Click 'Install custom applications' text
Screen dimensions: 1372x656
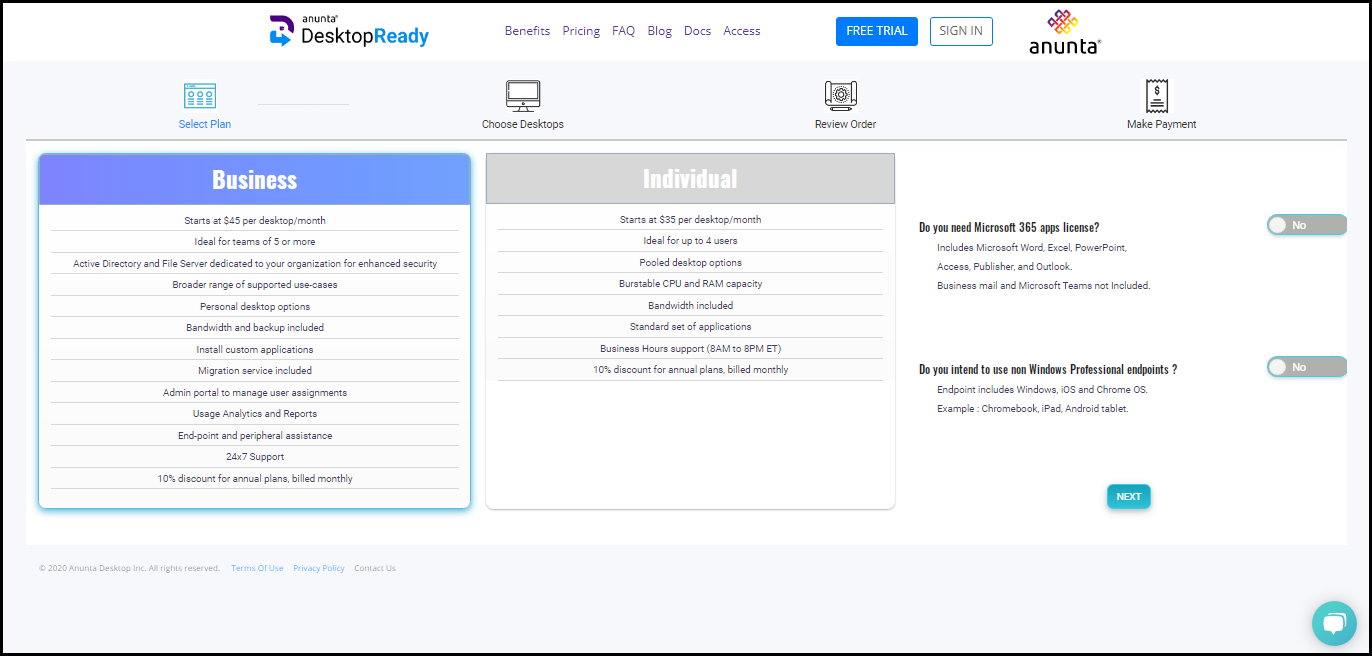(255, 350)
